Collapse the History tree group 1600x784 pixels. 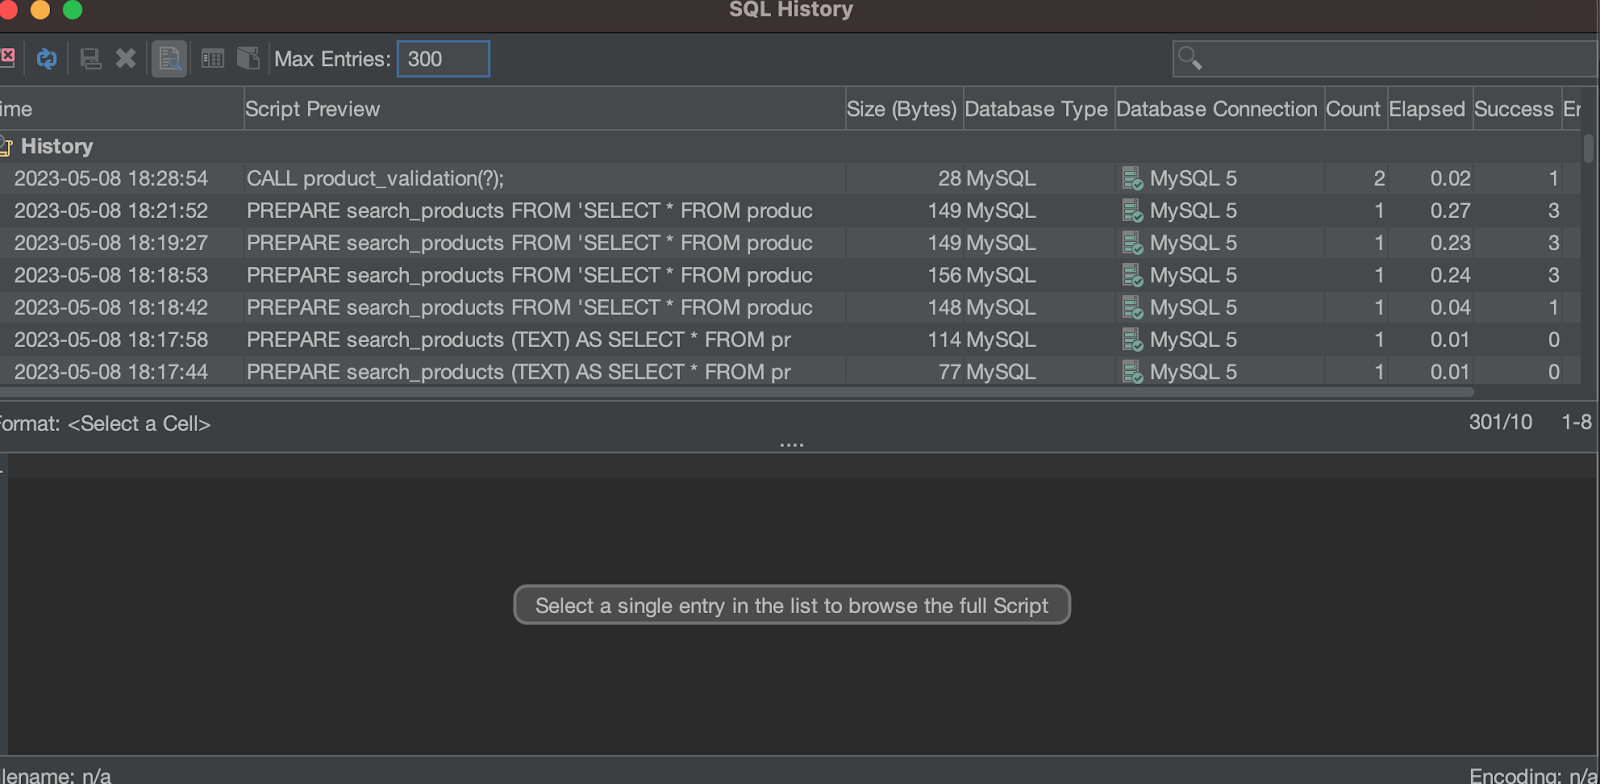pos(6,147)
